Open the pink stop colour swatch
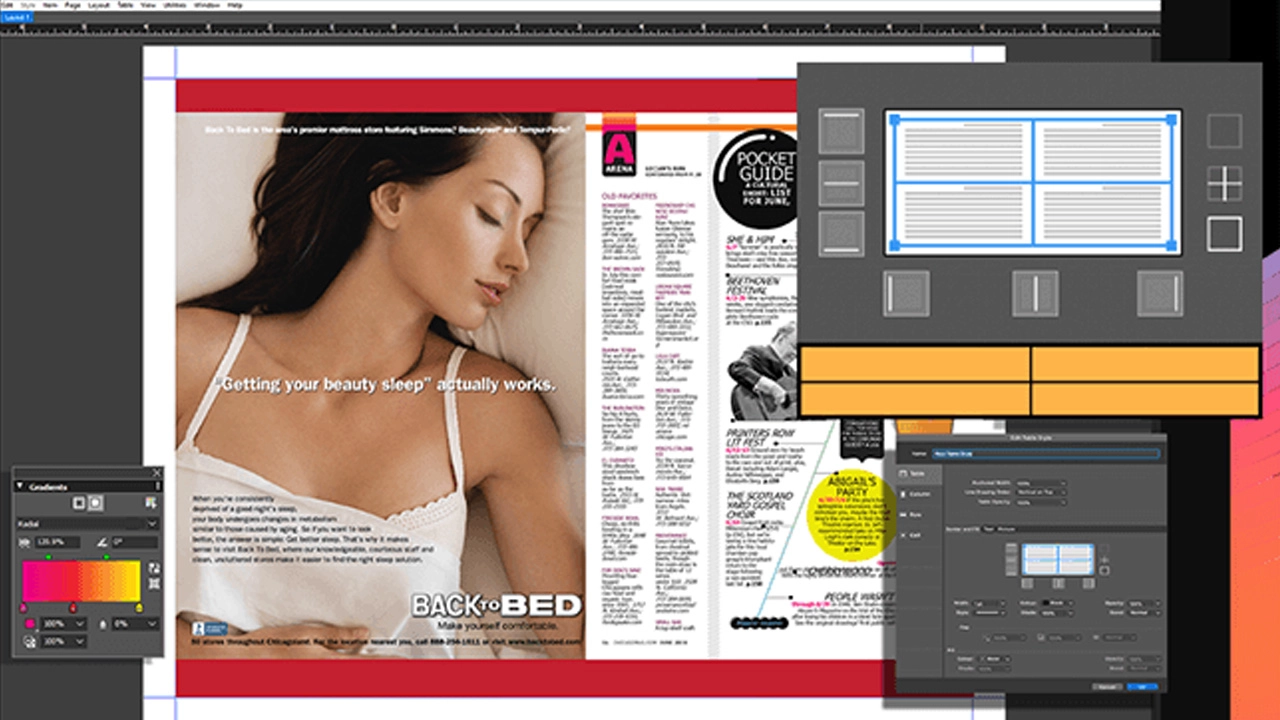The image size is (1280, 720). pyautogui.click(x=30, y=624)
